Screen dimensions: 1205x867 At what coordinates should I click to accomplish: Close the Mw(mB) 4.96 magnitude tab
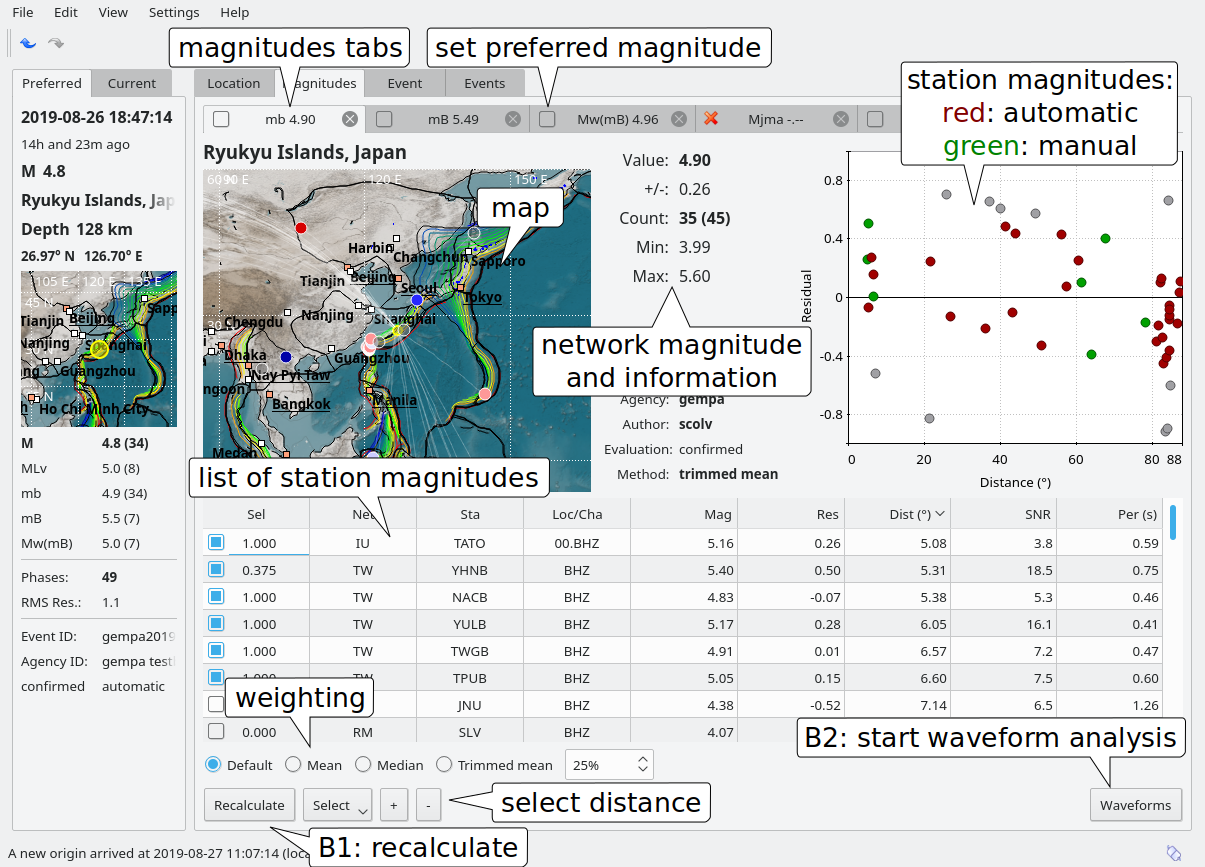[679, 119]
